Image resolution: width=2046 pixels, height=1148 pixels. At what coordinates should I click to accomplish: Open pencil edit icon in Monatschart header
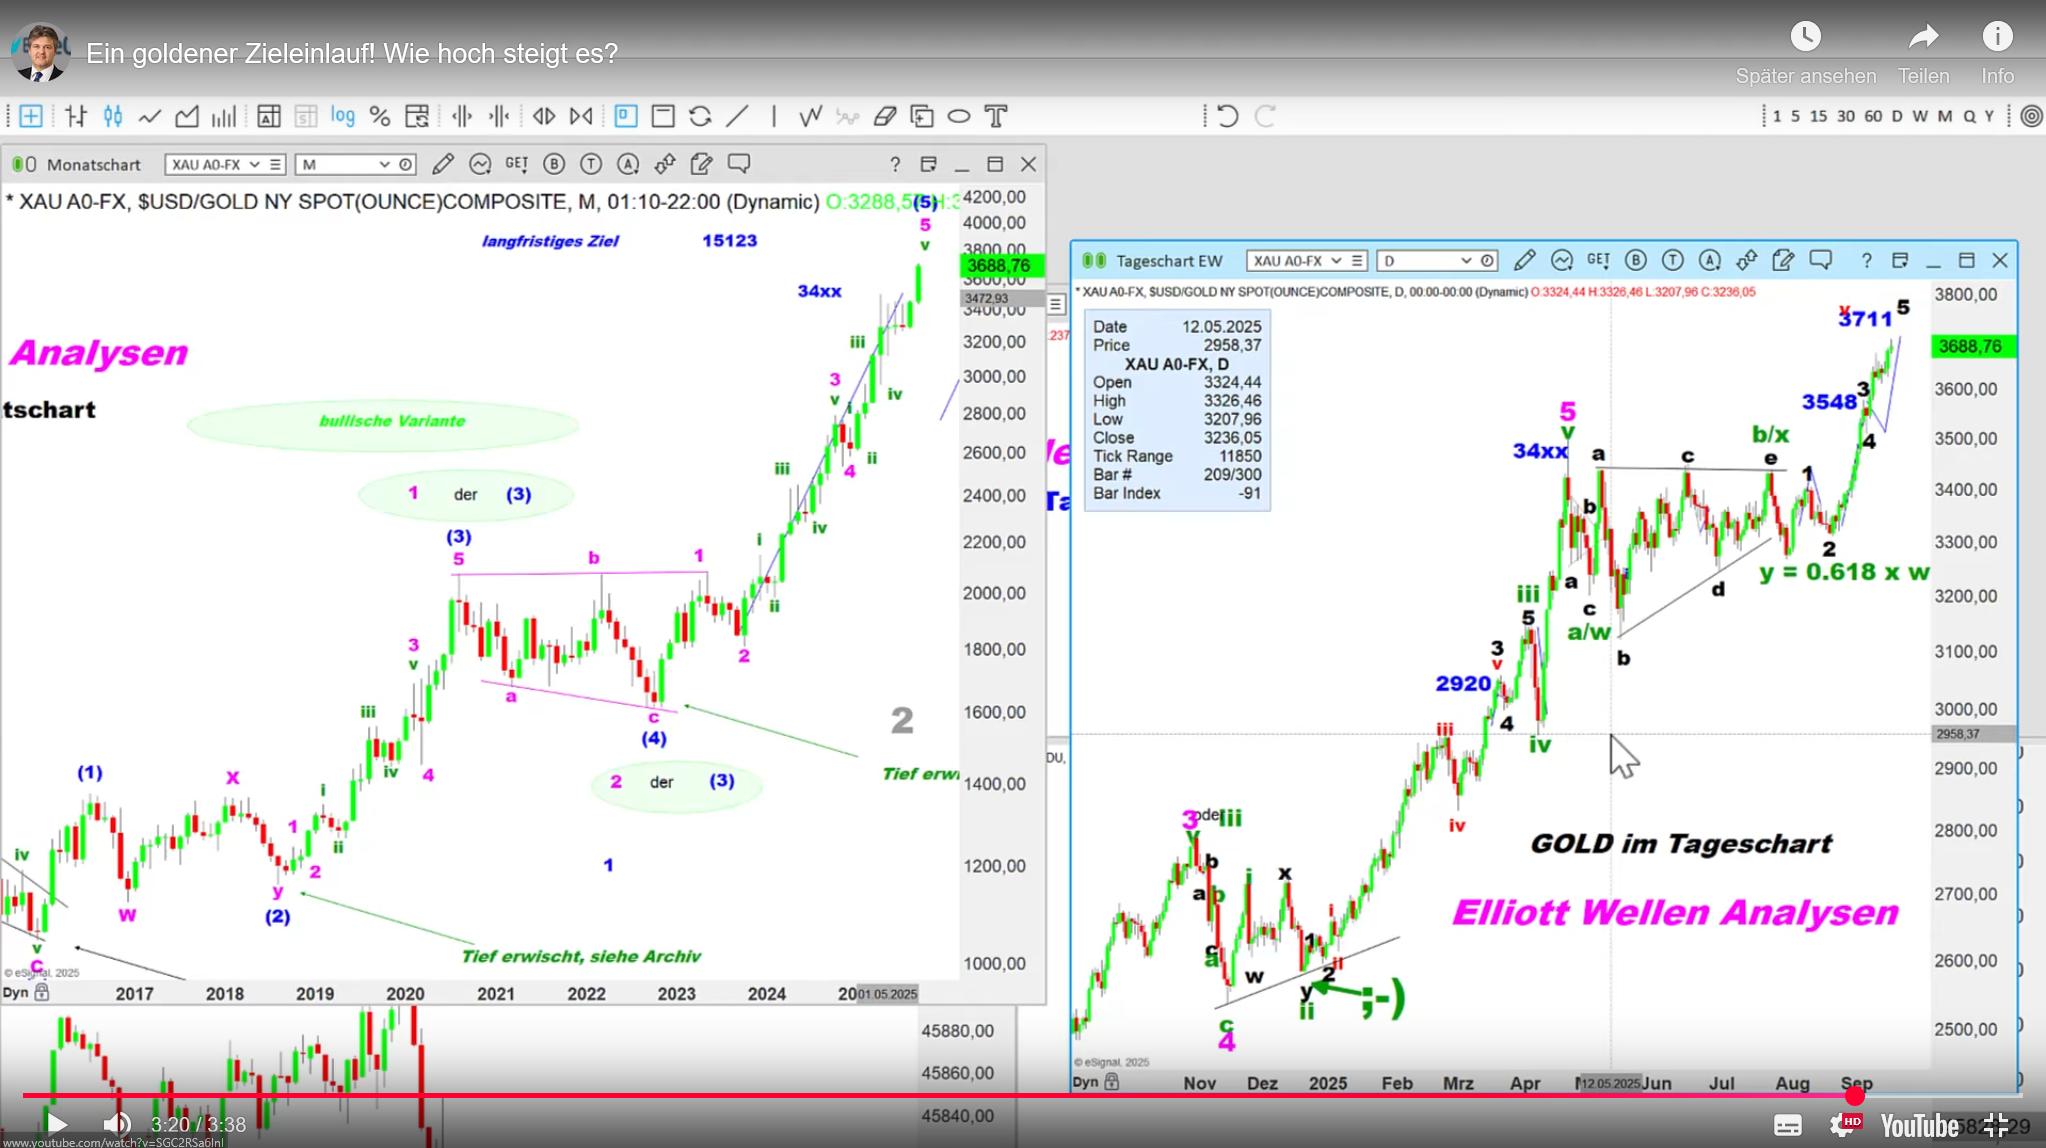tap(442, 164)
